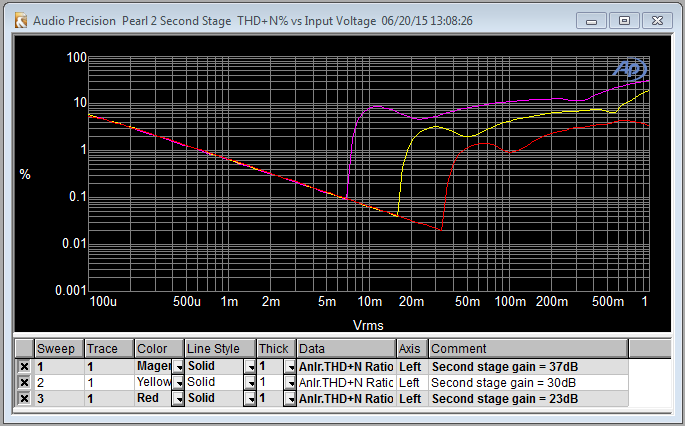Click the Trace column header
Viewport: 685px width, 426px height.
(109, 349)
